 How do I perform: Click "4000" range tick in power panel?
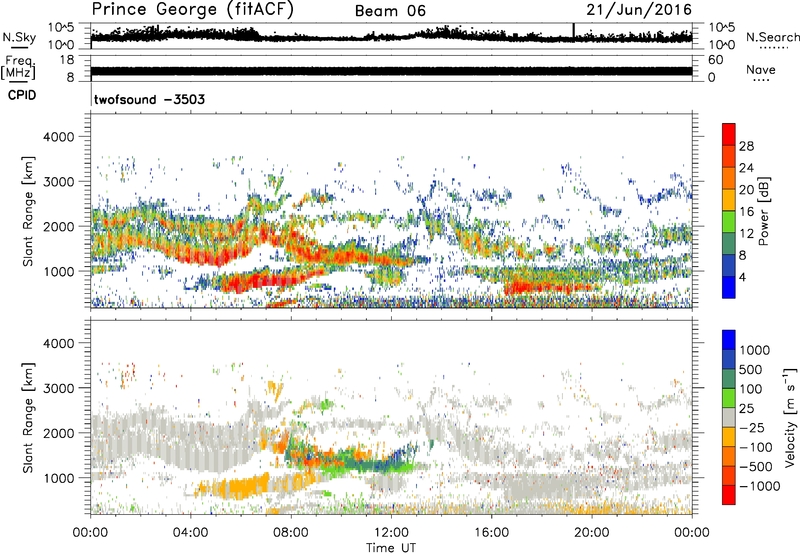[59, 137]
